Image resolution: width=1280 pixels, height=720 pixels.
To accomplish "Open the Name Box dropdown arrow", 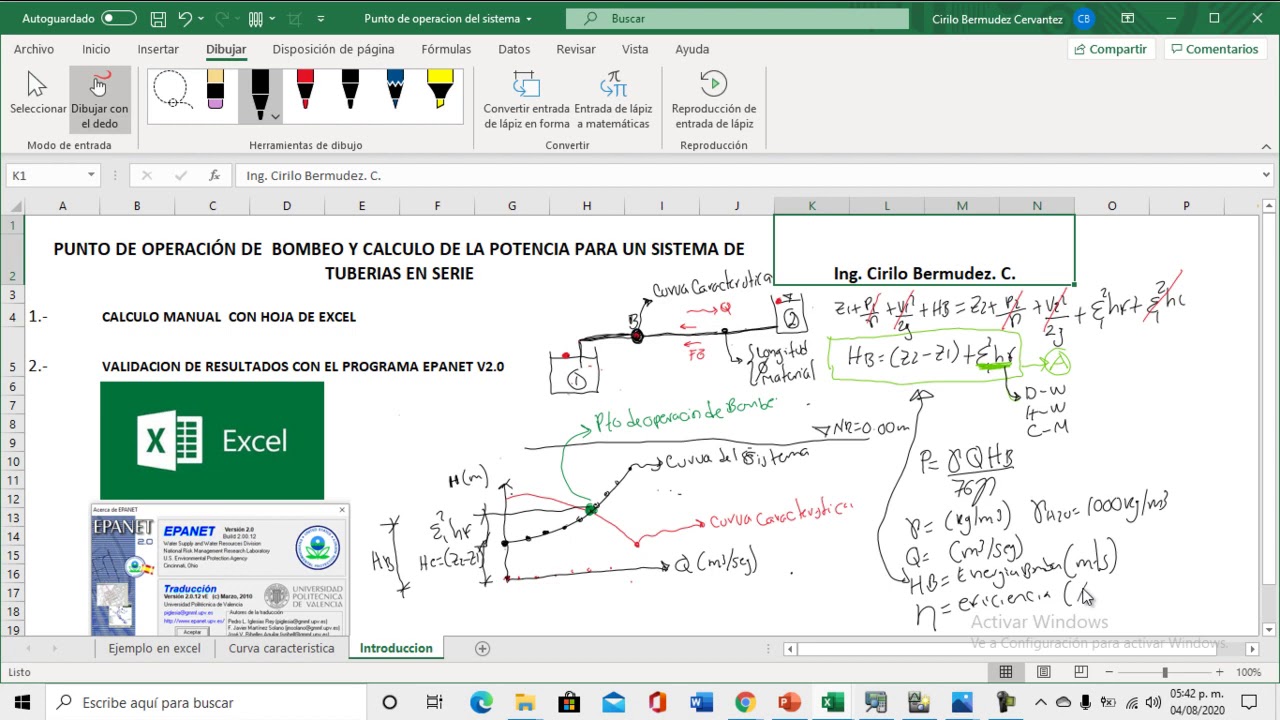I will click(91, 175).
